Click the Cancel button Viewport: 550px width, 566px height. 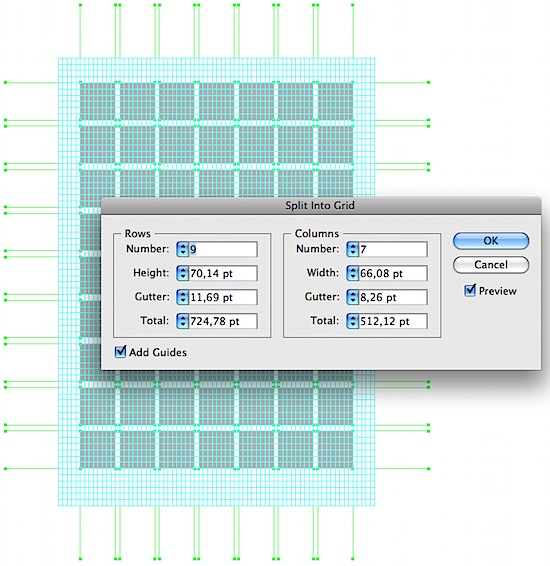tap(491, 265)
